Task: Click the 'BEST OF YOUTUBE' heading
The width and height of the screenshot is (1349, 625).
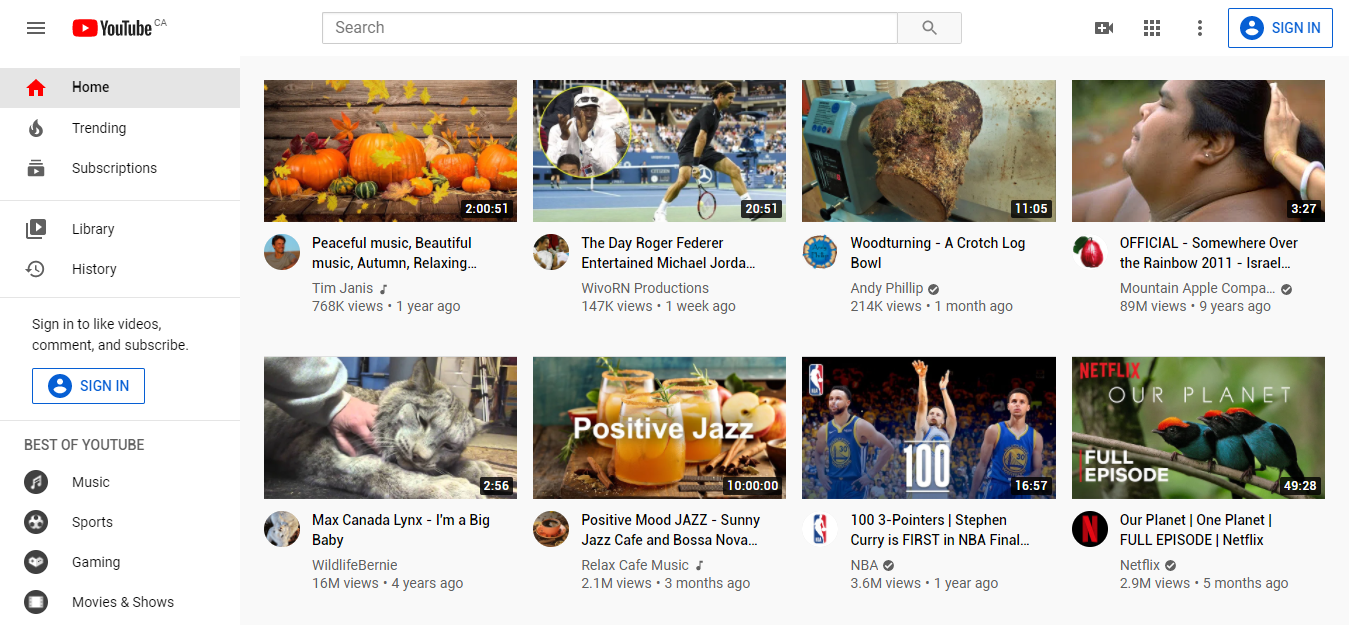Action: click(x=84, y=445)
